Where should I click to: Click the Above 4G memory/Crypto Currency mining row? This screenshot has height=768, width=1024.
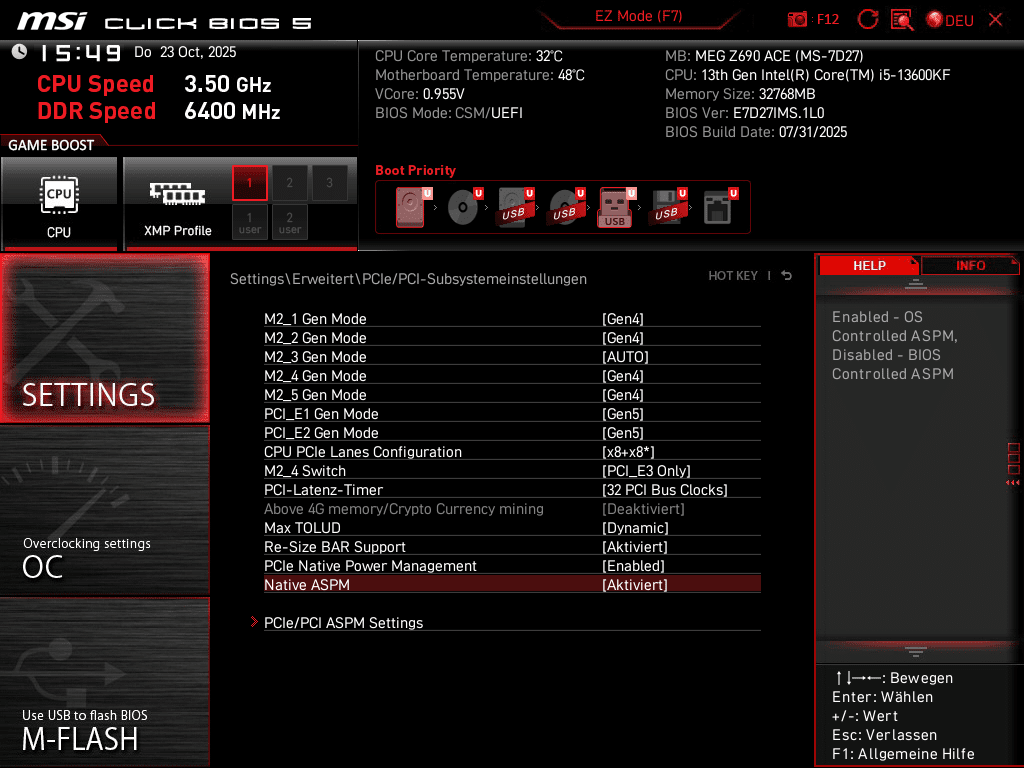(x=512, y=509)
